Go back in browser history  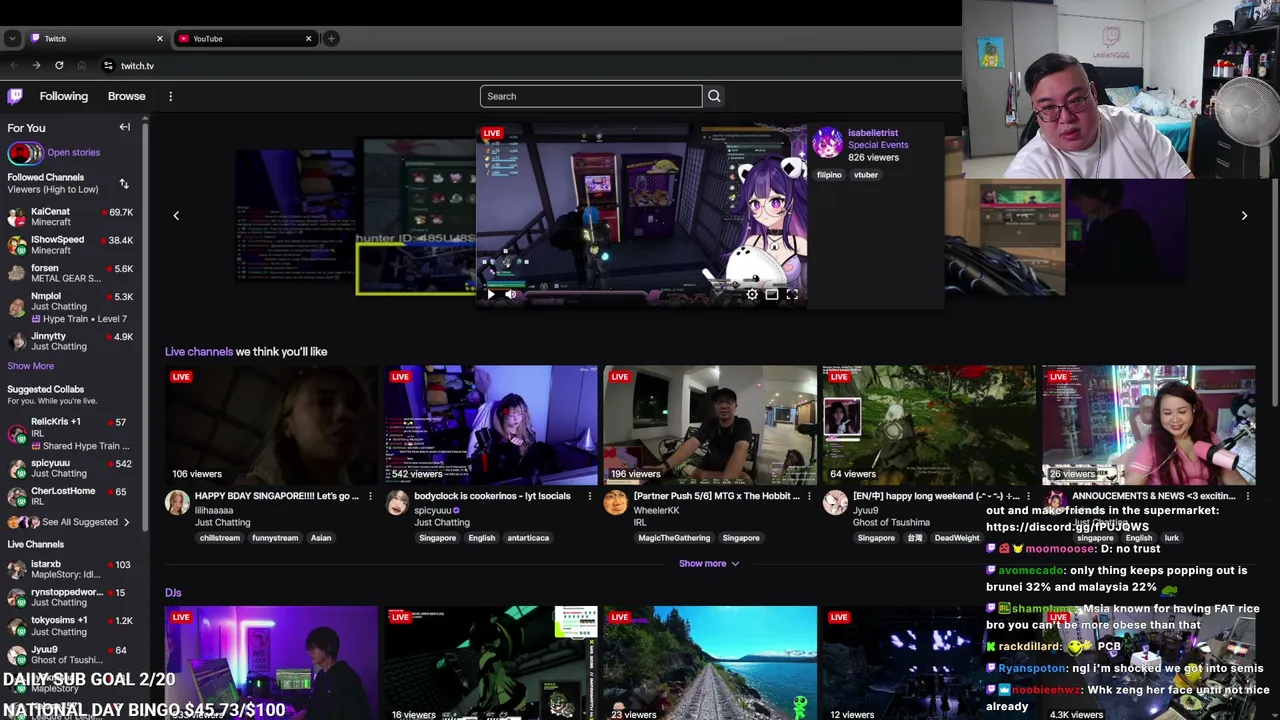click(12, 66)
